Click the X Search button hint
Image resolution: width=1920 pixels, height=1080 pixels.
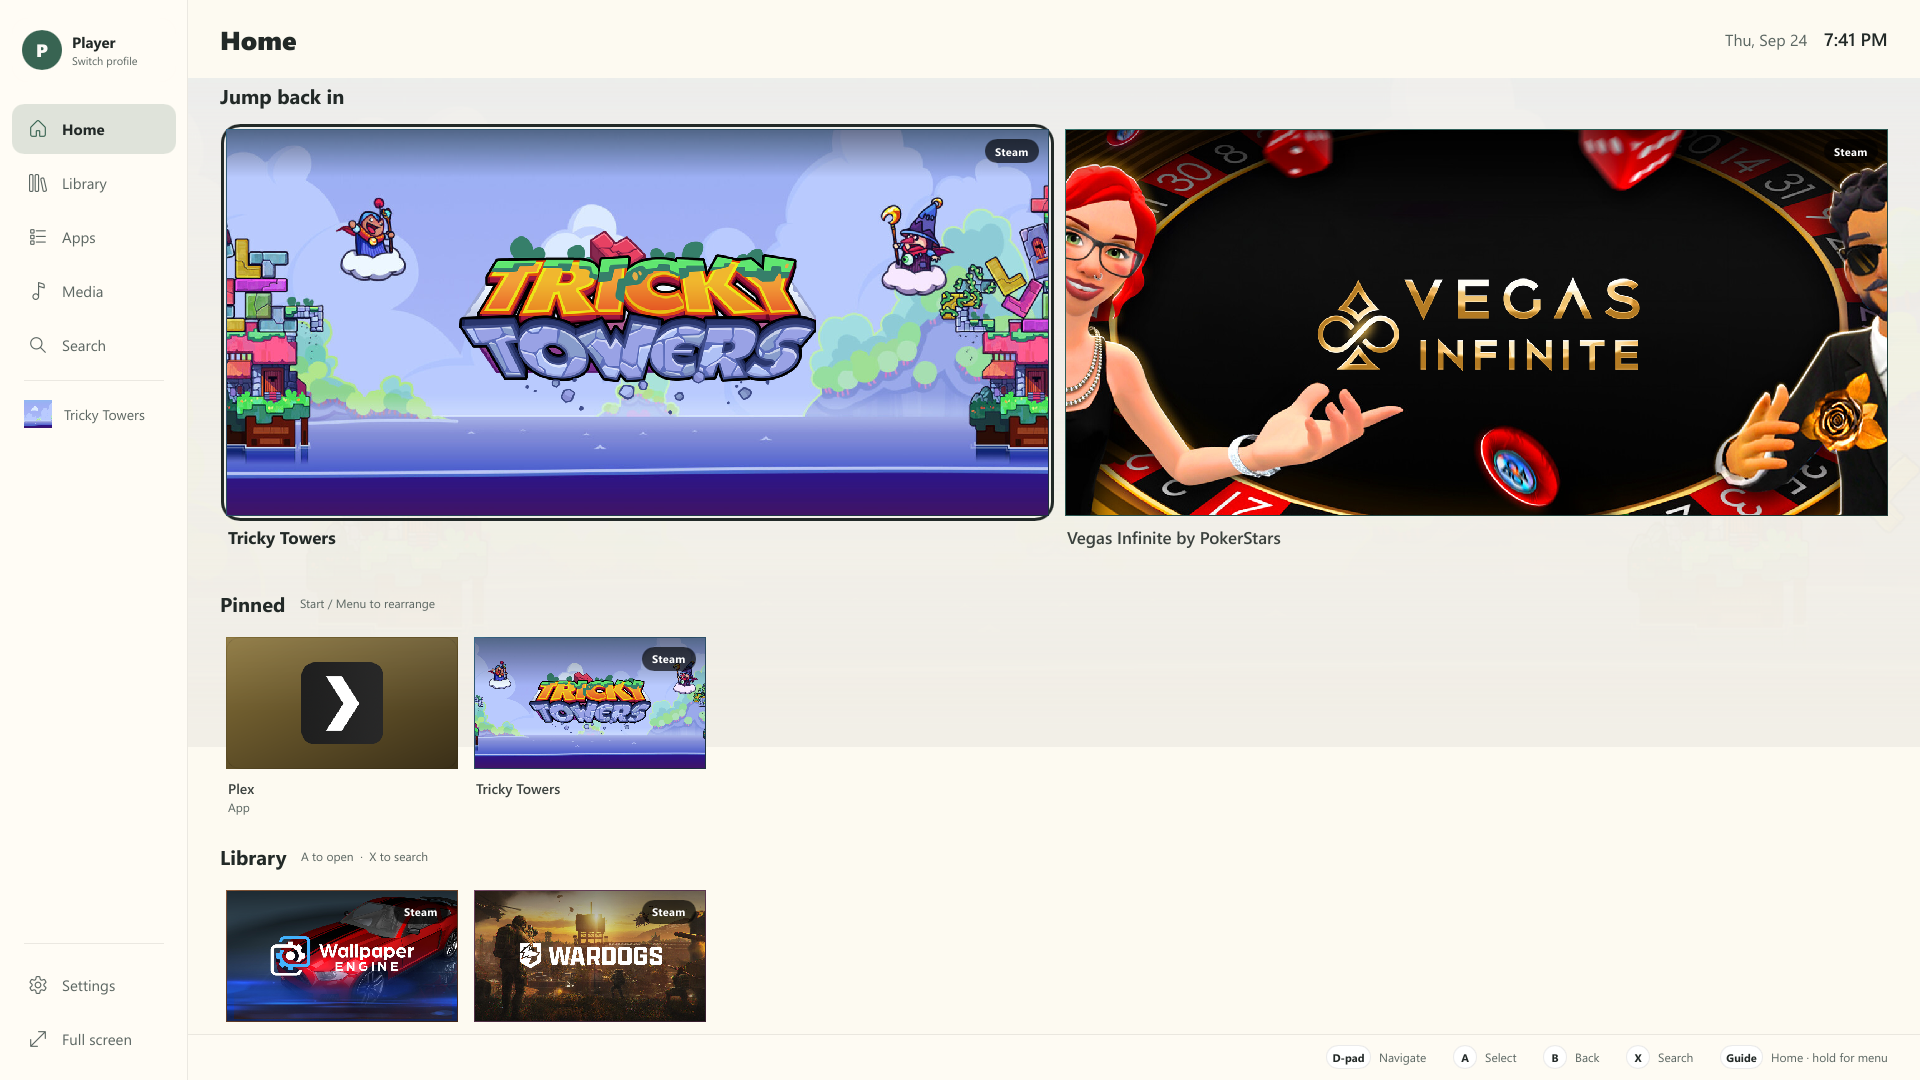1638,1058
